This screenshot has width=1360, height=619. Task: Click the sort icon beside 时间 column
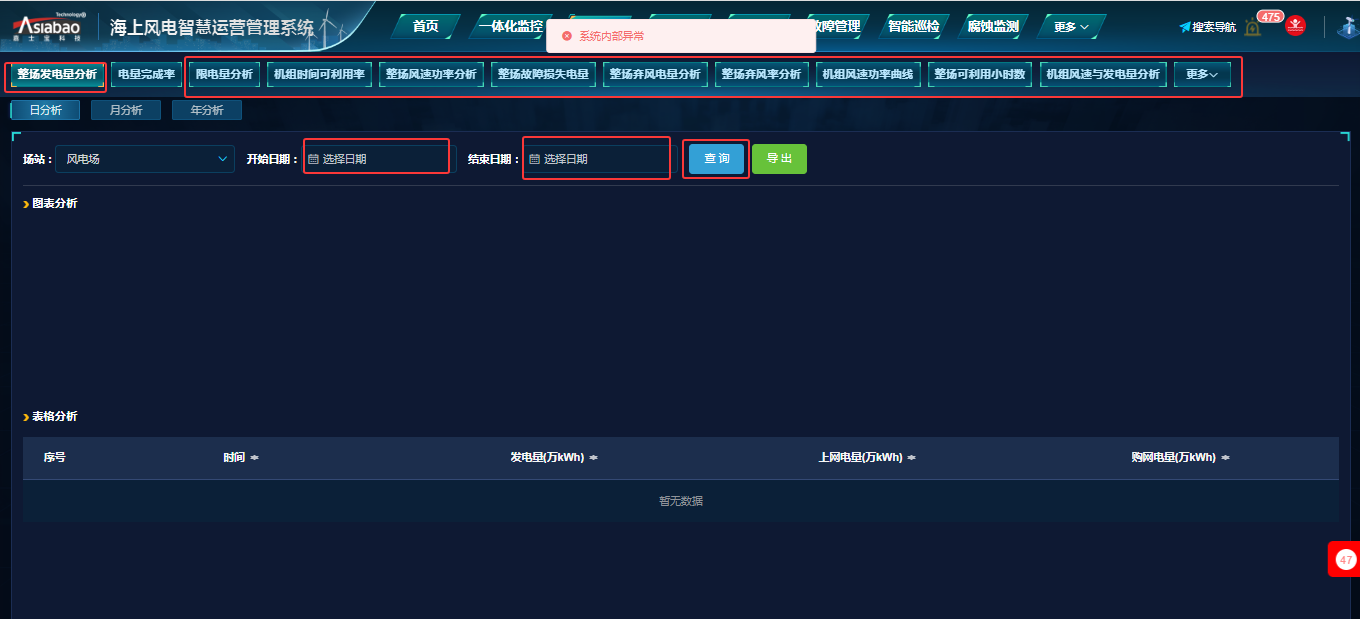(x=254, y=458)
